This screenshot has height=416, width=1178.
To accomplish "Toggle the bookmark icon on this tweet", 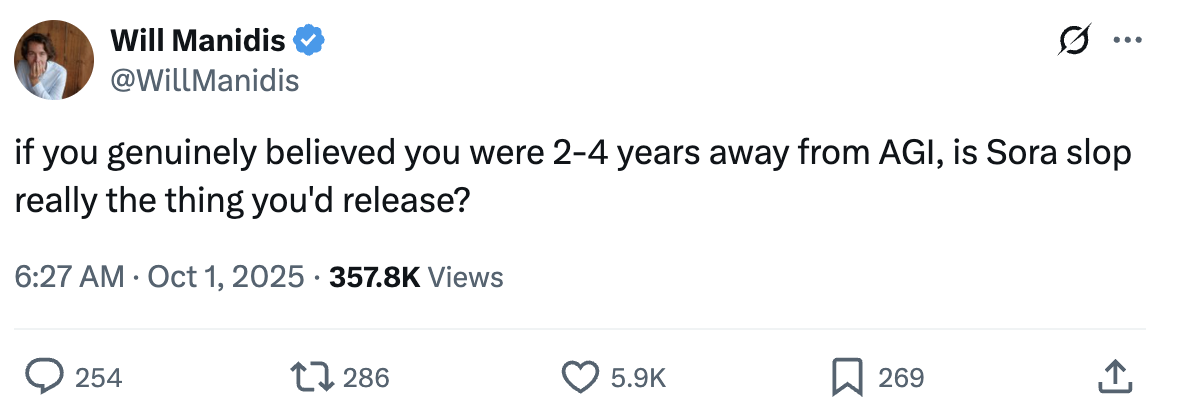I will pyautogui.click(x=848, y=376).
